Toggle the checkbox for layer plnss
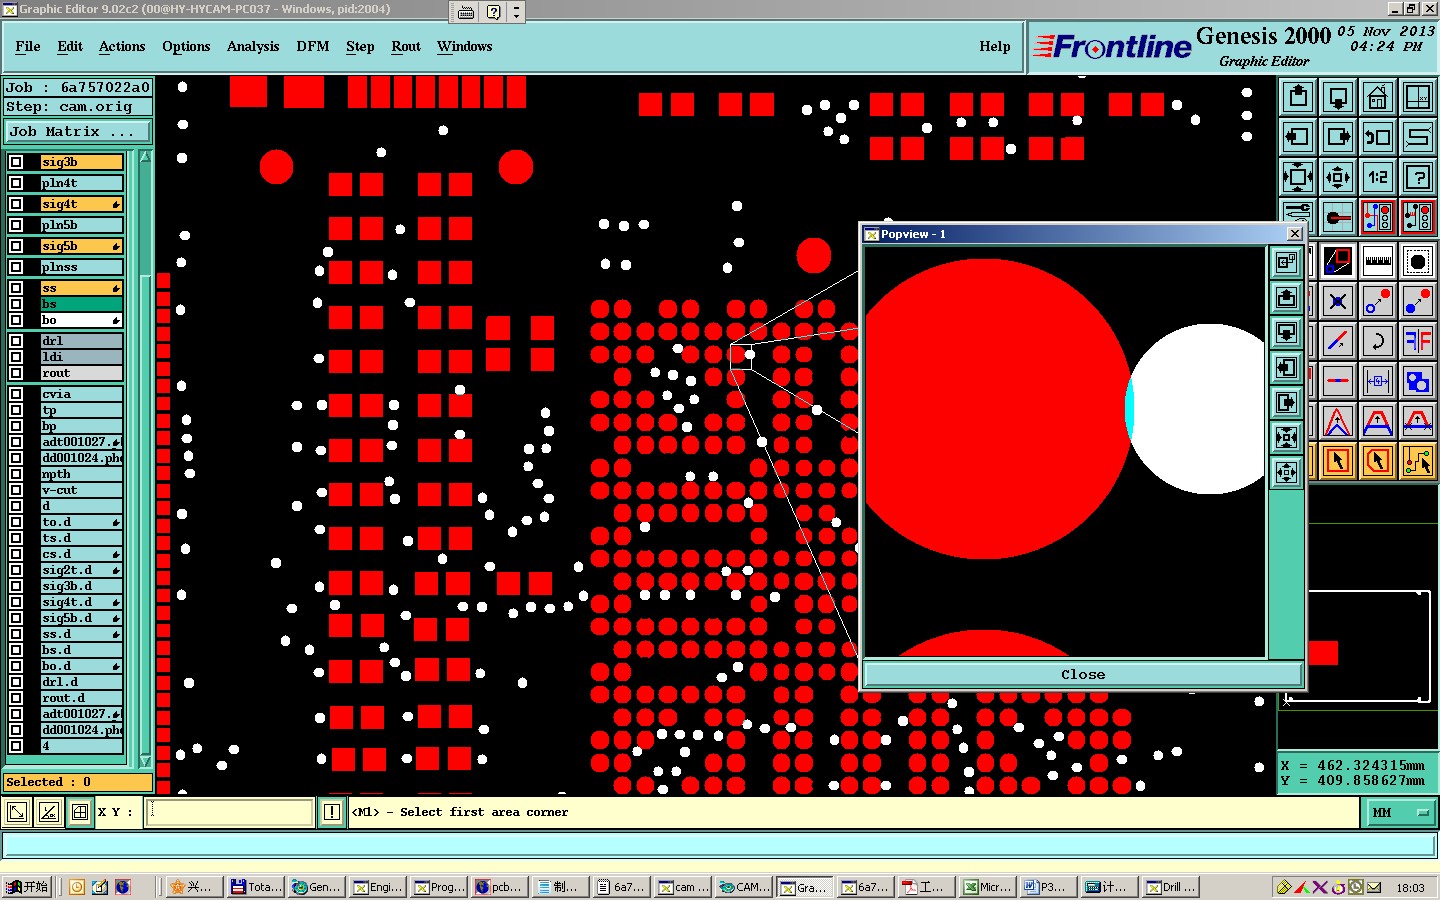The width and height of the screenshot is (1440, 900). pos(16,267)
